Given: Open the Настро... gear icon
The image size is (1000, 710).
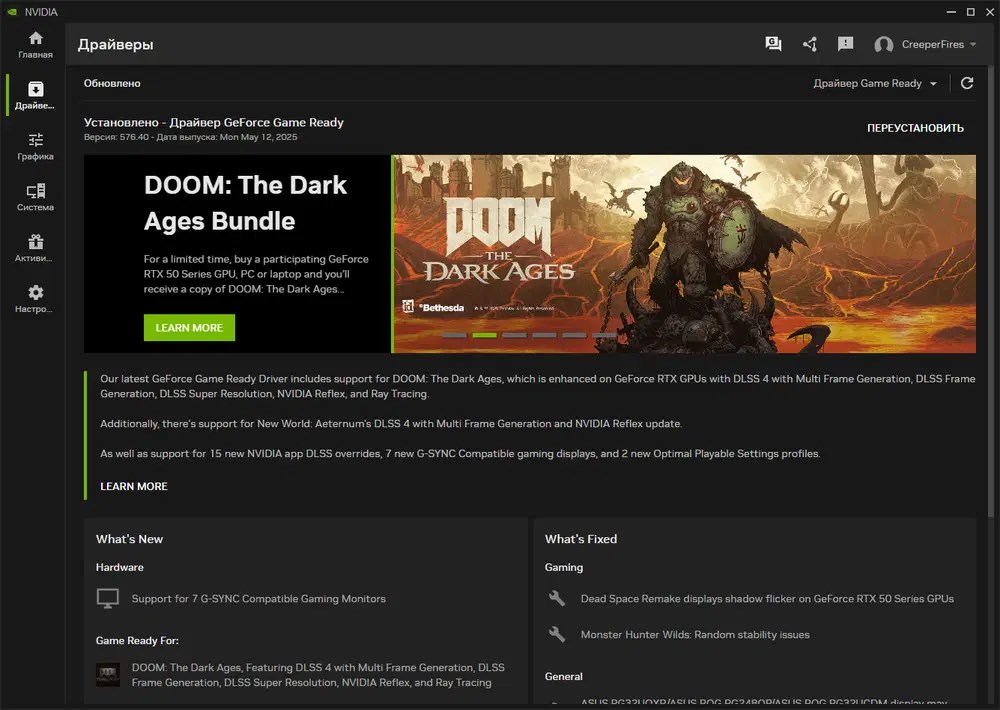Looking at the screenshot, I should tap(36, 299).
